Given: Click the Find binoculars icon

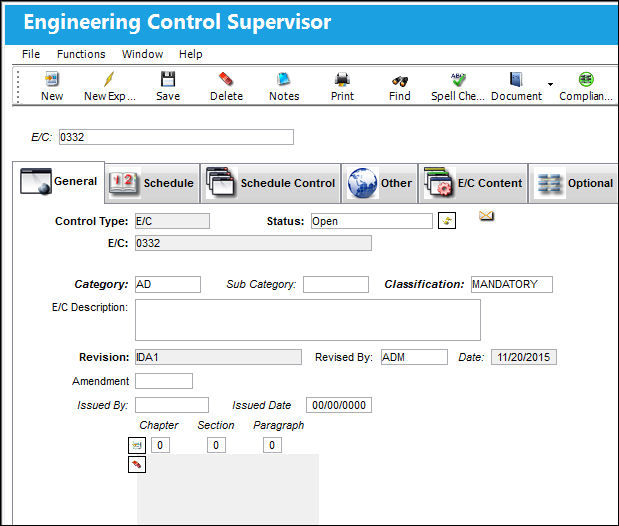Looking at the screenshot, I should (400, 81).
